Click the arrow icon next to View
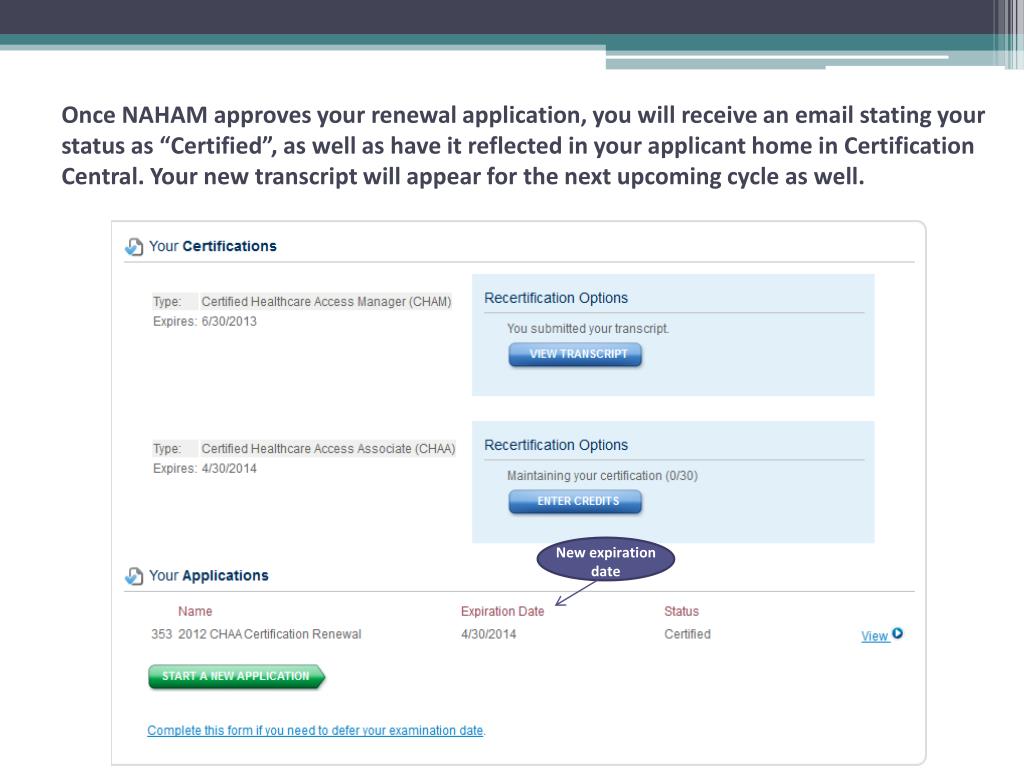The image size is (1024, 768). [898, 633]
